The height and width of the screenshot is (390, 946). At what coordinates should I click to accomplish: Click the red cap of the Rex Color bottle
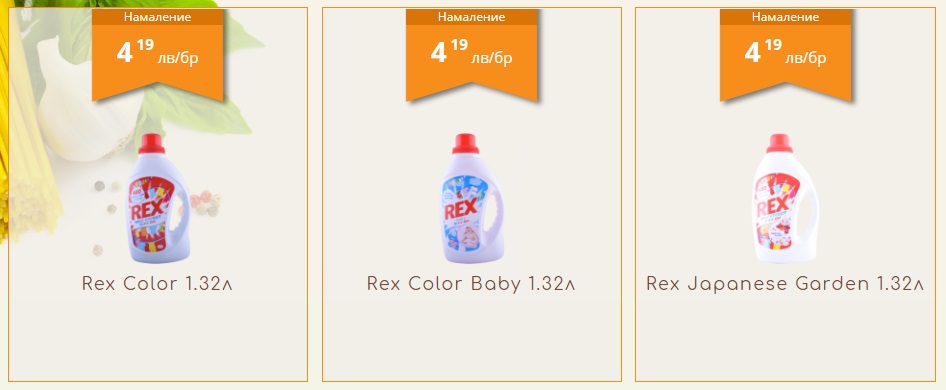coord(151,144)
